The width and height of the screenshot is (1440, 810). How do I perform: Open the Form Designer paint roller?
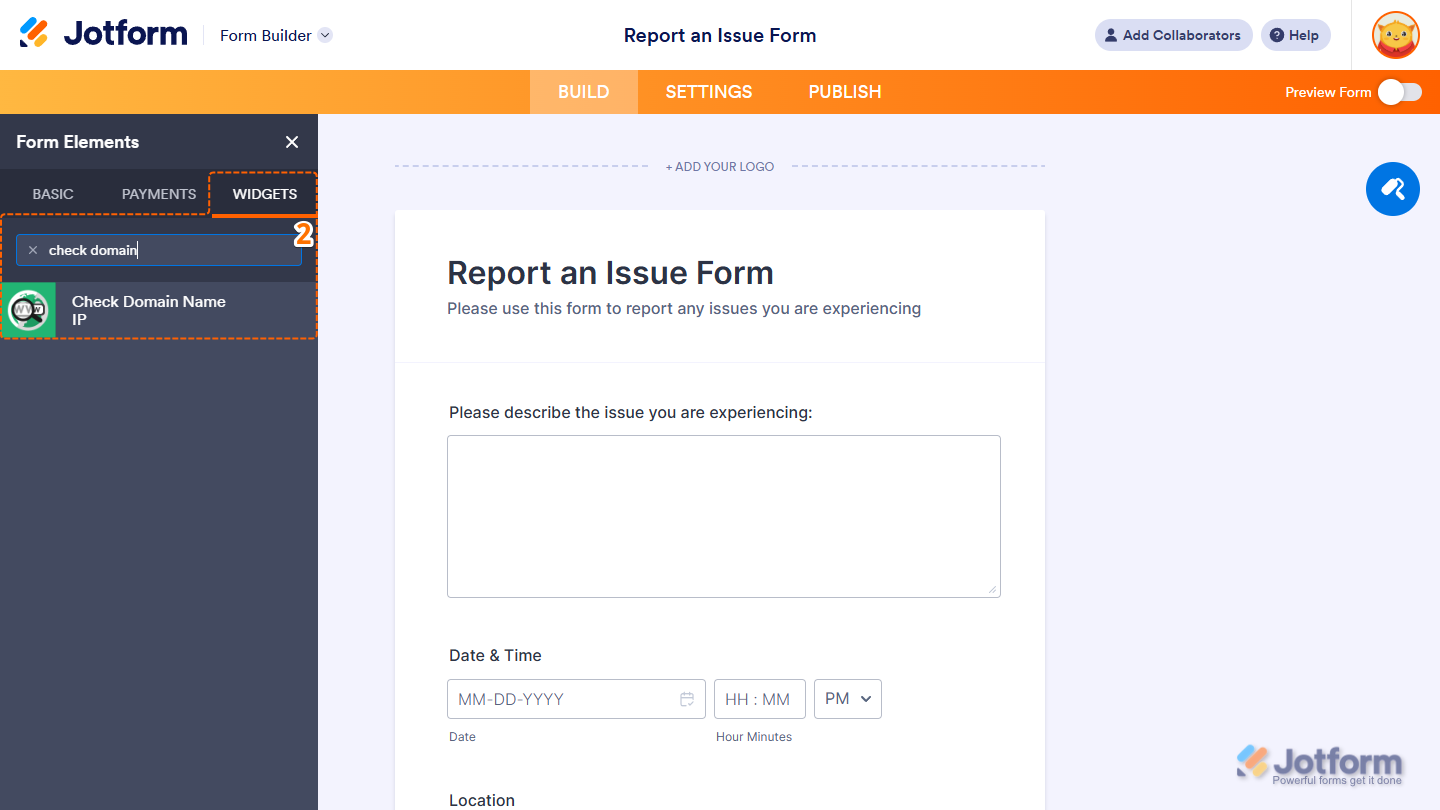1392,189
